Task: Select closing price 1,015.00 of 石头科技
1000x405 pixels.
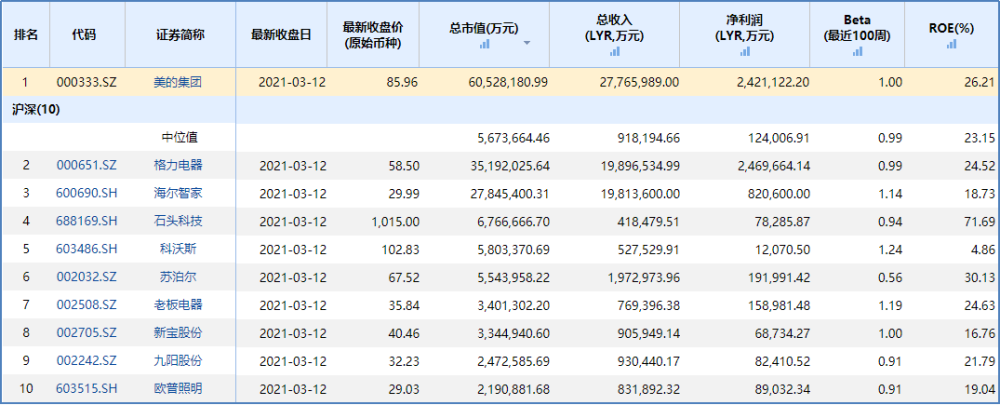Action: (395, 221)
